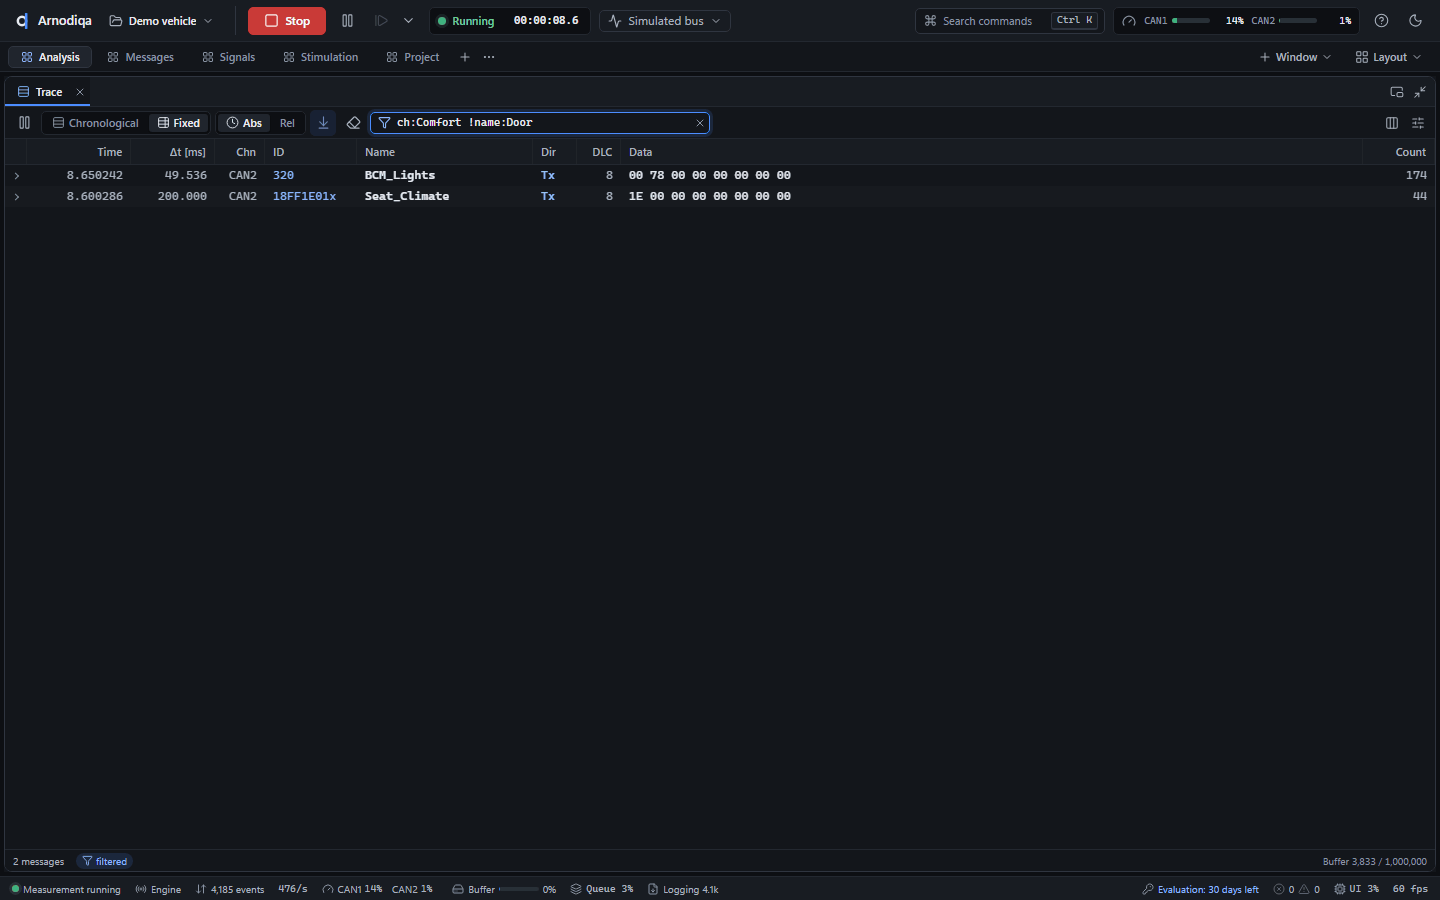Open trace settings sliders icon

pos(1418,123)
